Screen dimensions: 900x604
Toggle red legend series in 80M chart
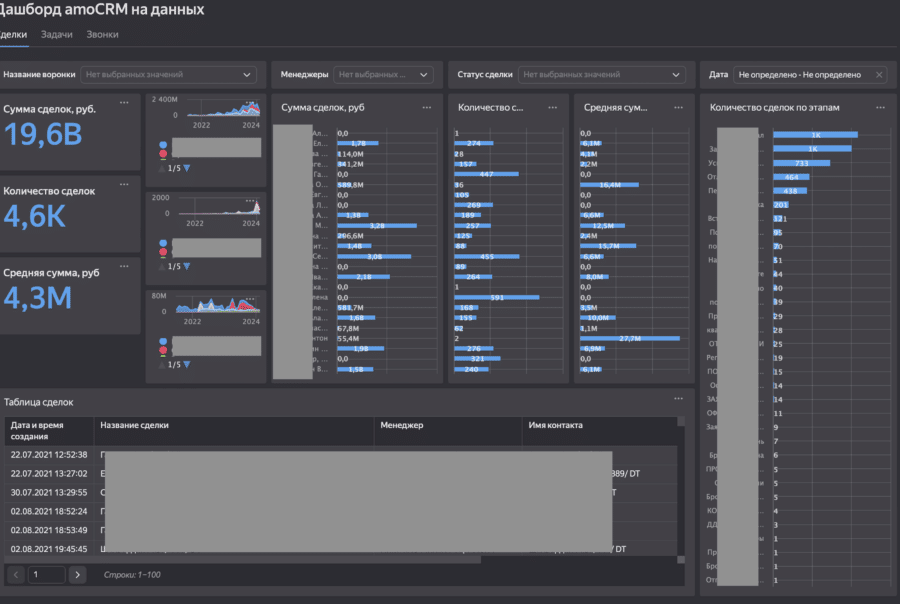tap(163, 350)
